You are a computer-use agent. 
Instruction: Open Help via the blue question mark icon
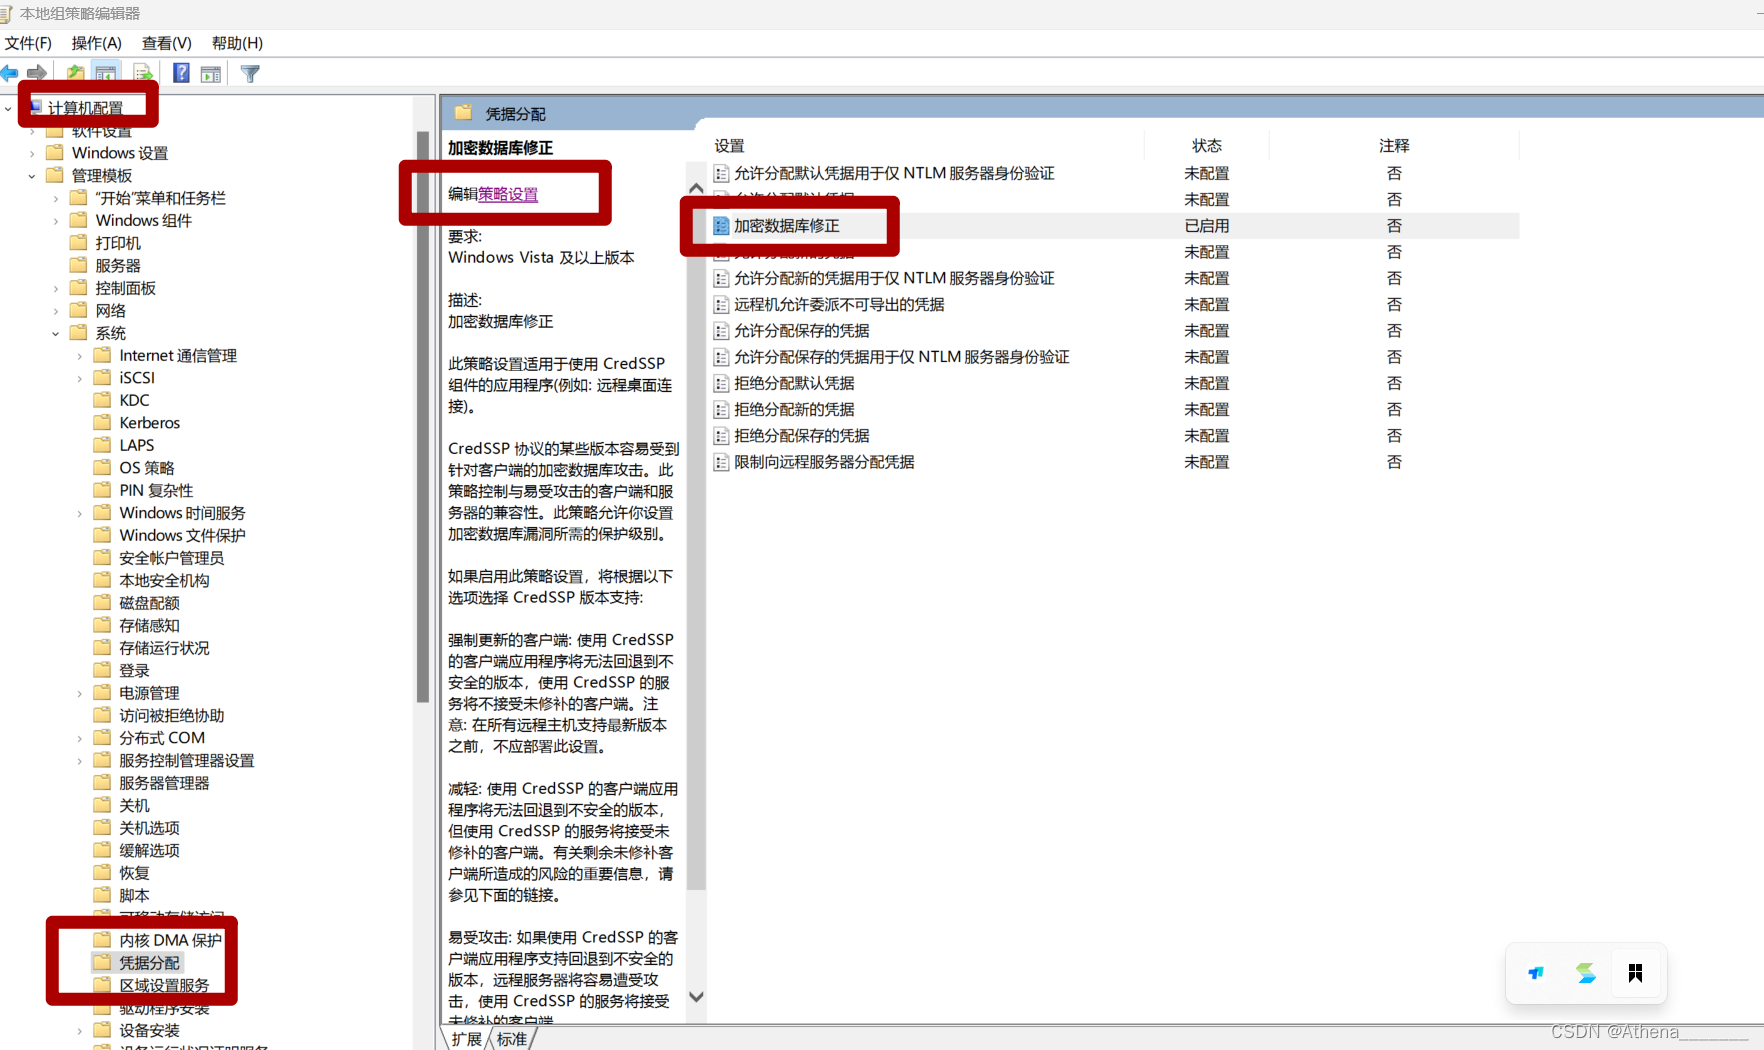[181, 73]
